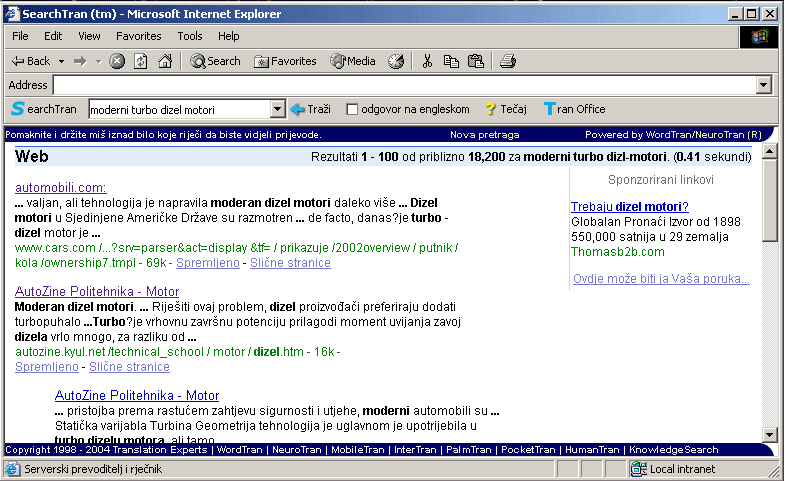785x481 pixels.
Task: Click scrollbar up arrow
Action: coord(769,151)
